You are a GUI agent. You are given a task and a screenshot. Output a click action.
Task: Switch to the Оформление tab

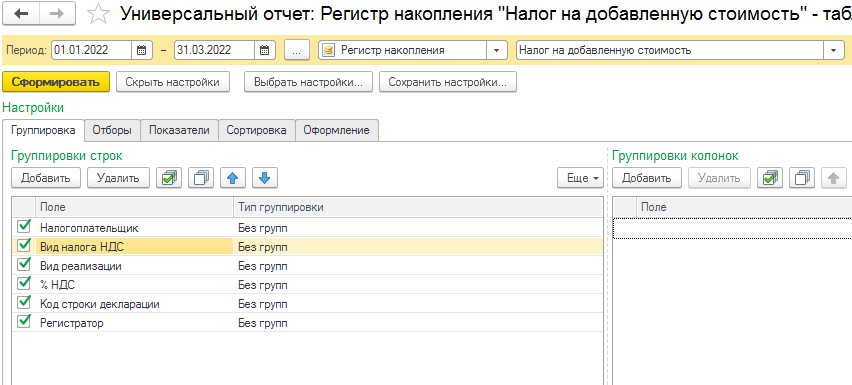tap(337, 130)
